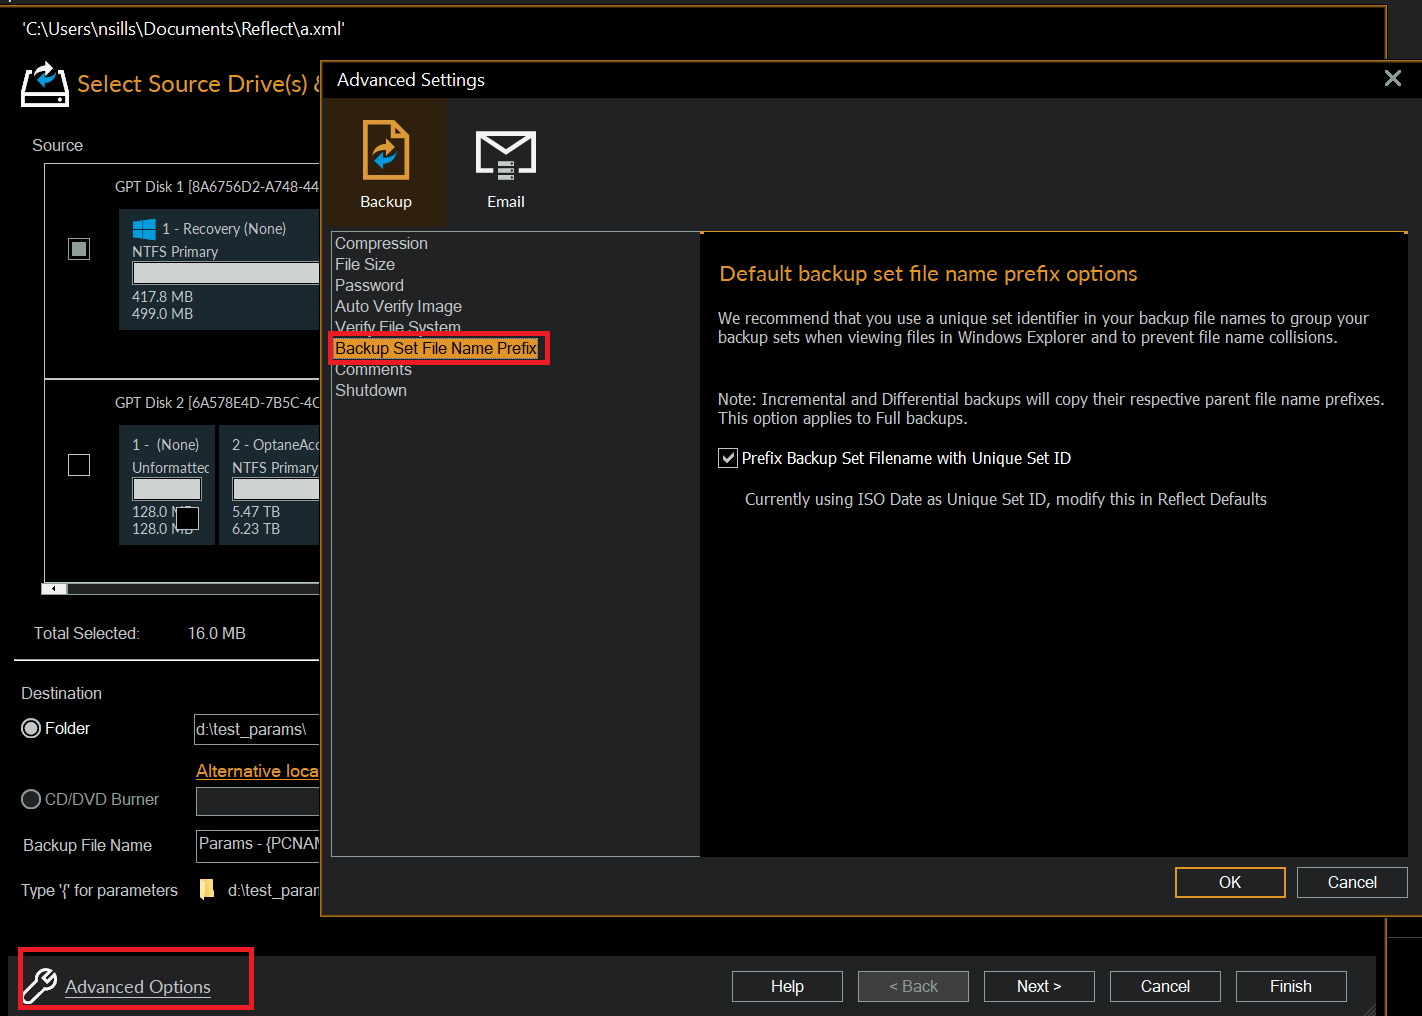Screen dimensions: 1422x1016
Task: Edit the Backup File Name field
Action: (256, 845)
